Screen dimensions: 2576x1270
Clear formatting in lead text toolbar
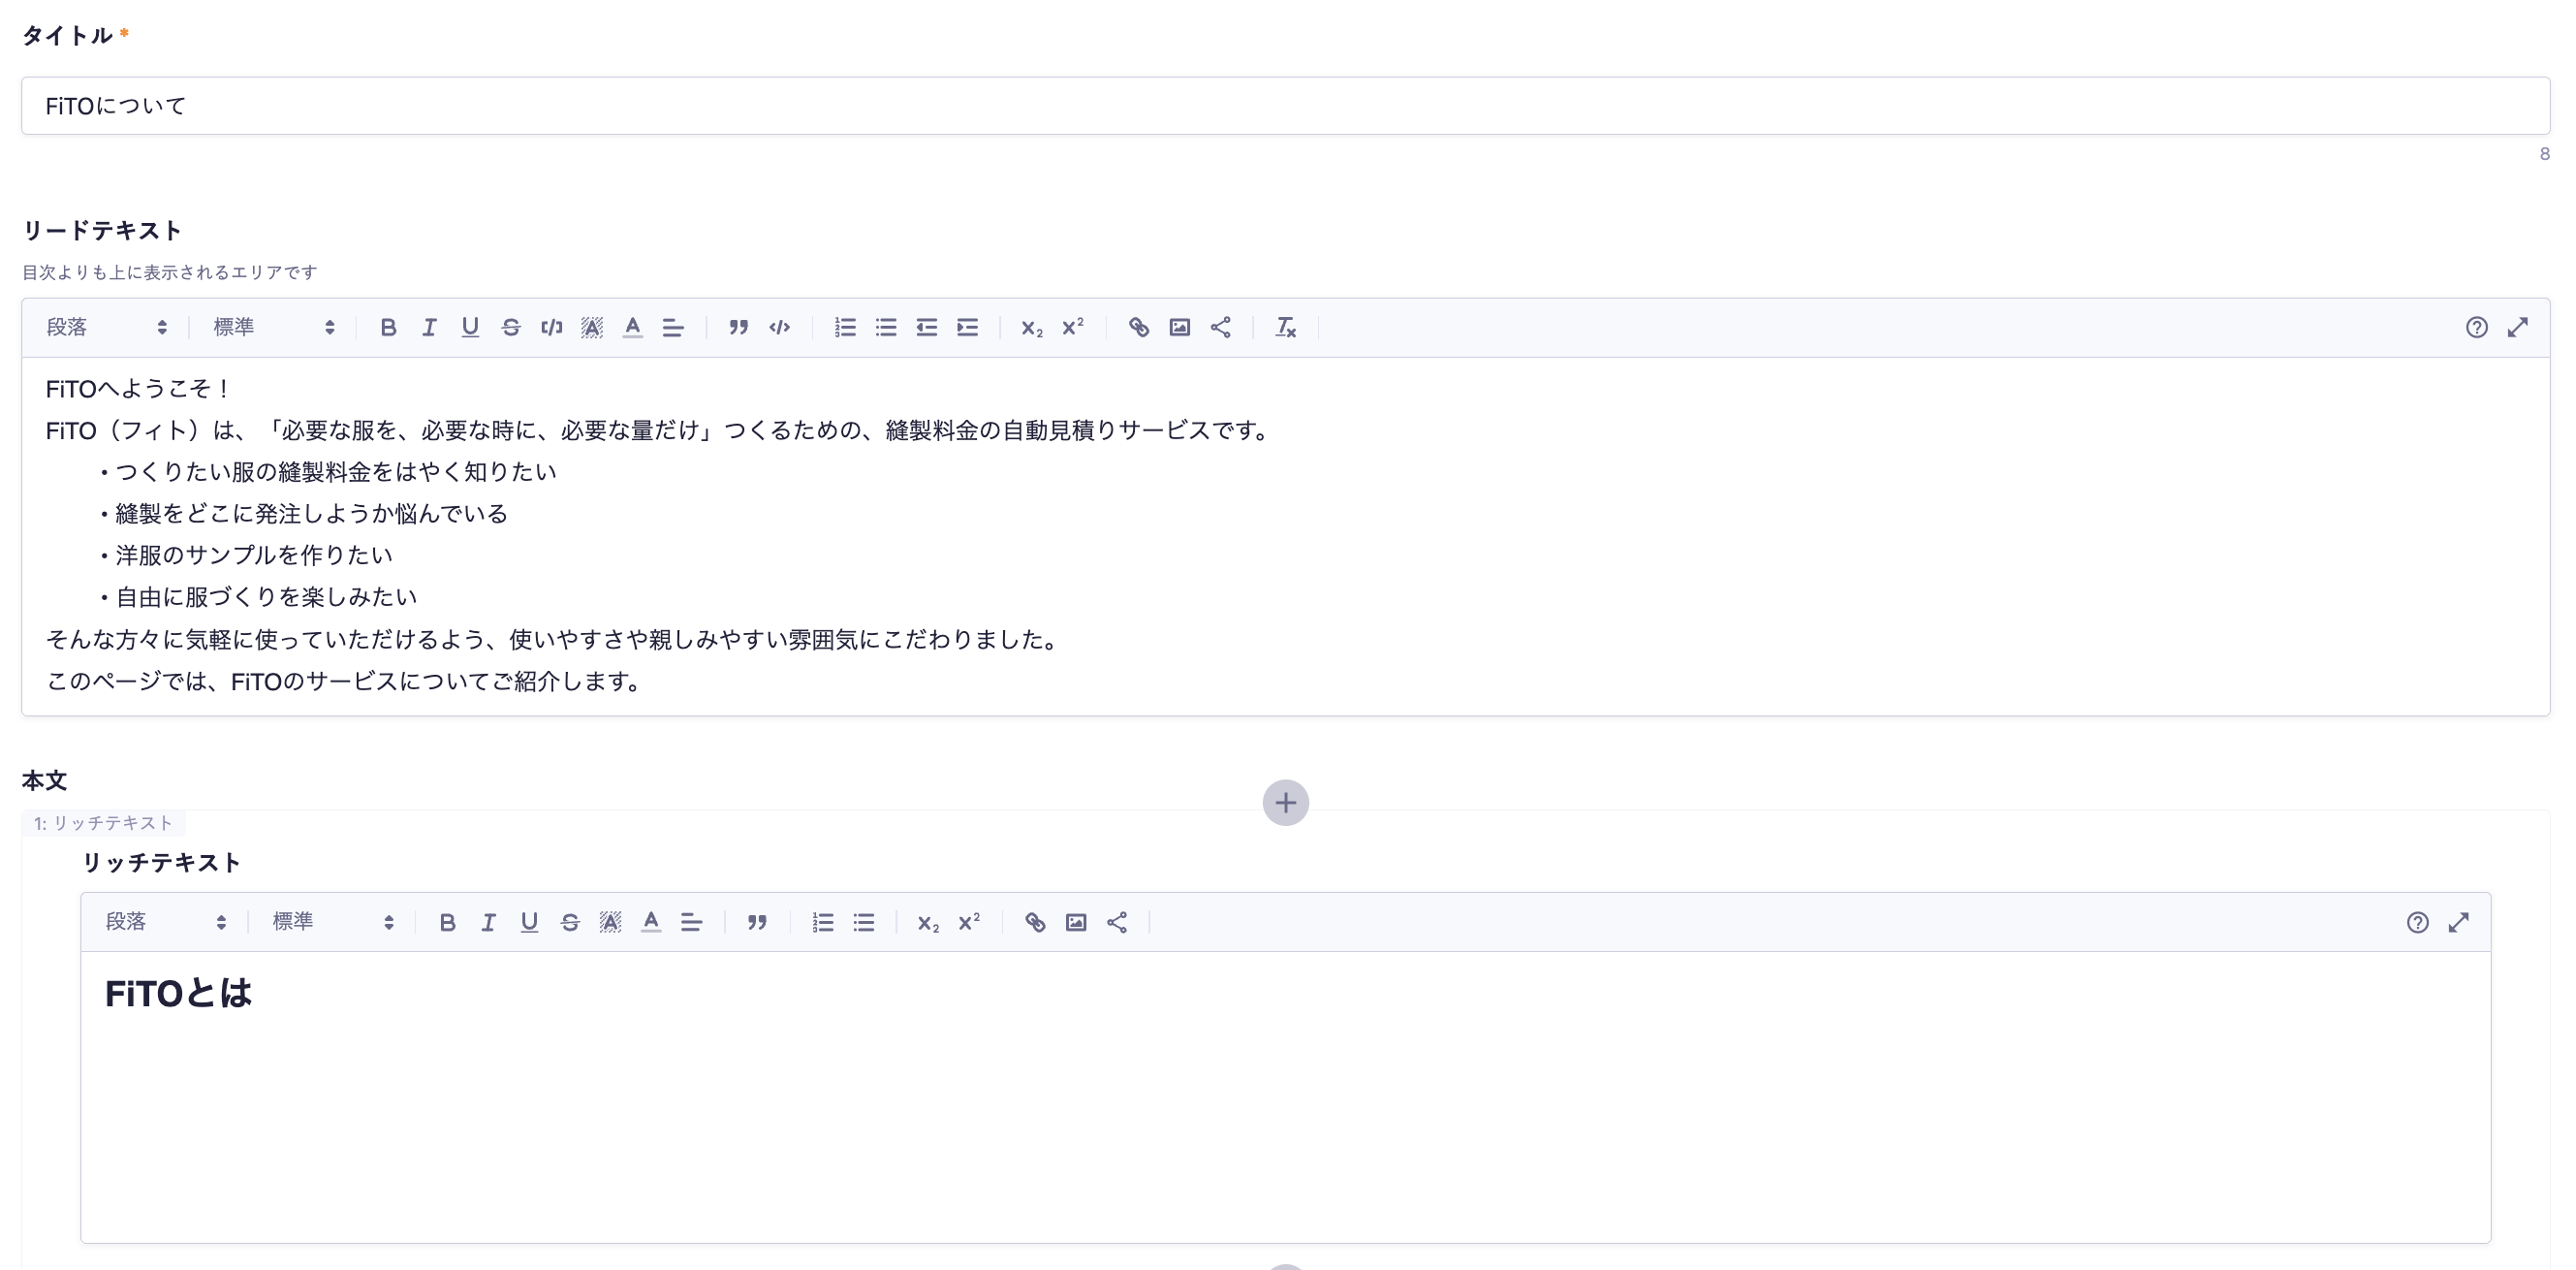1286,327
